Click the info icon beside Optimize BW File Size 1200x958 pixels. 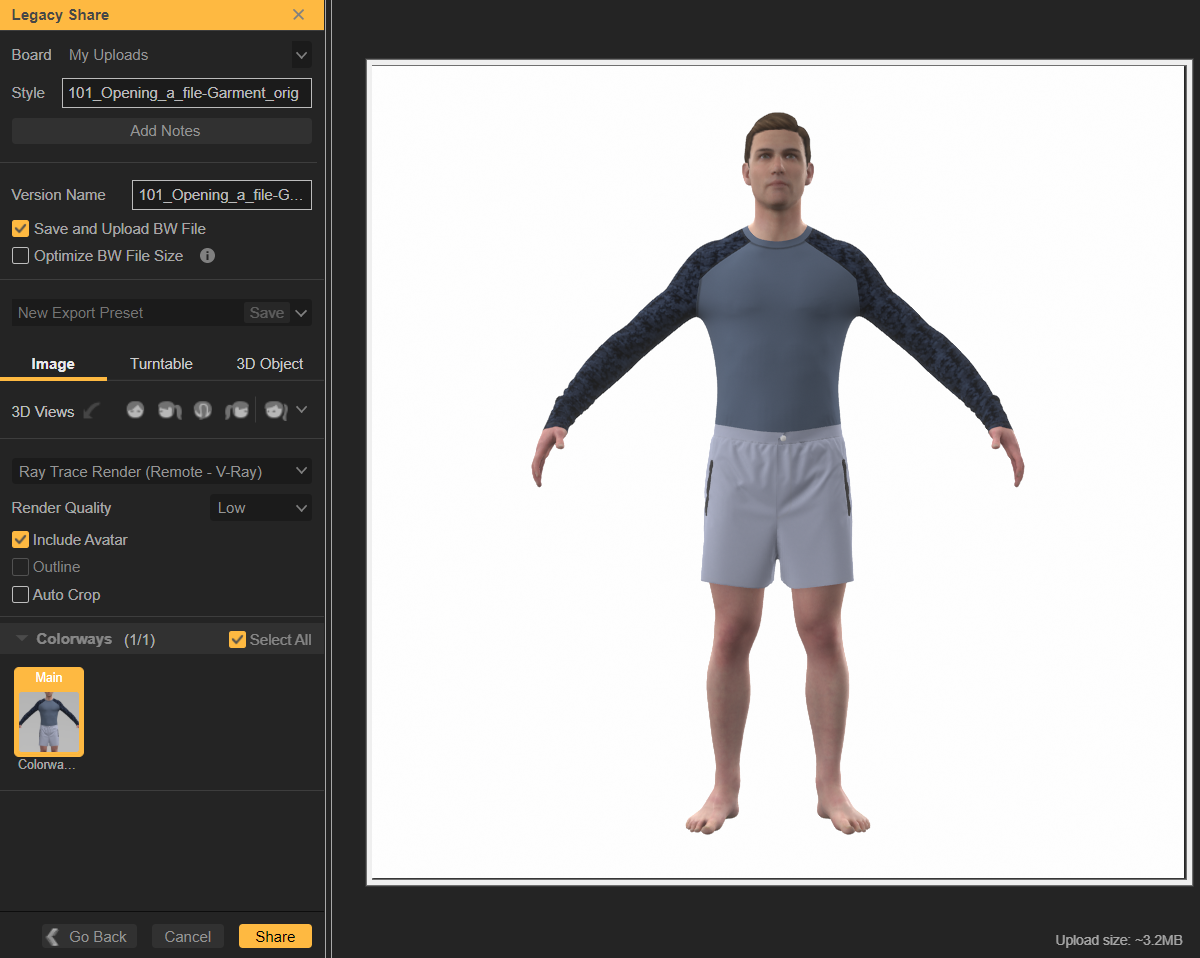207,256
